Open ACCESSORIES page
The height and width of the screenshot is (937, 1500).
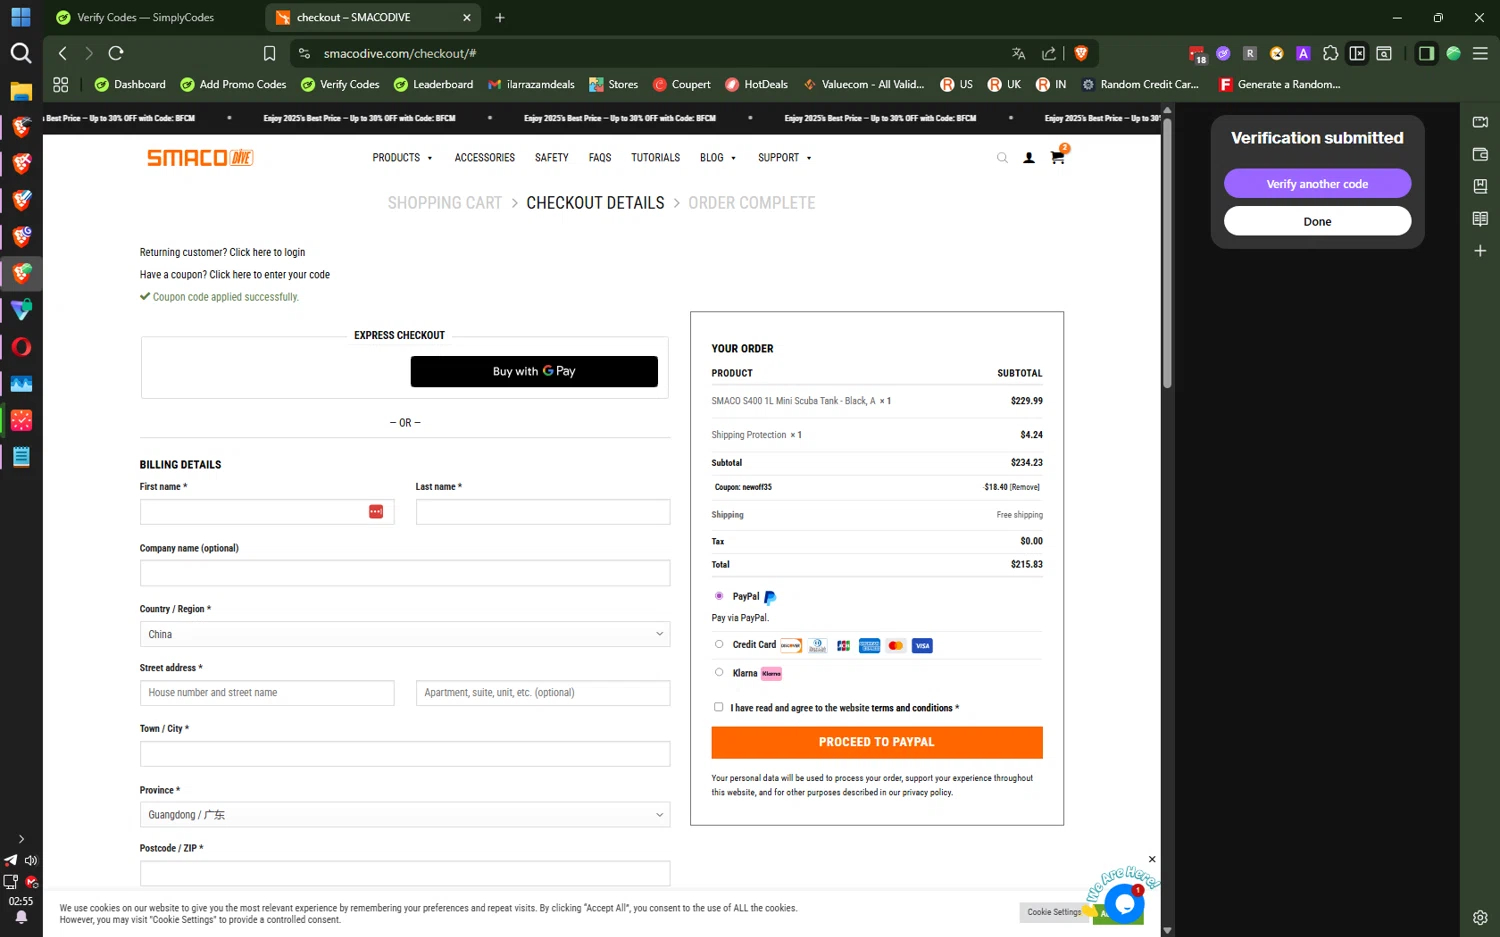click(x=485, y=158)
